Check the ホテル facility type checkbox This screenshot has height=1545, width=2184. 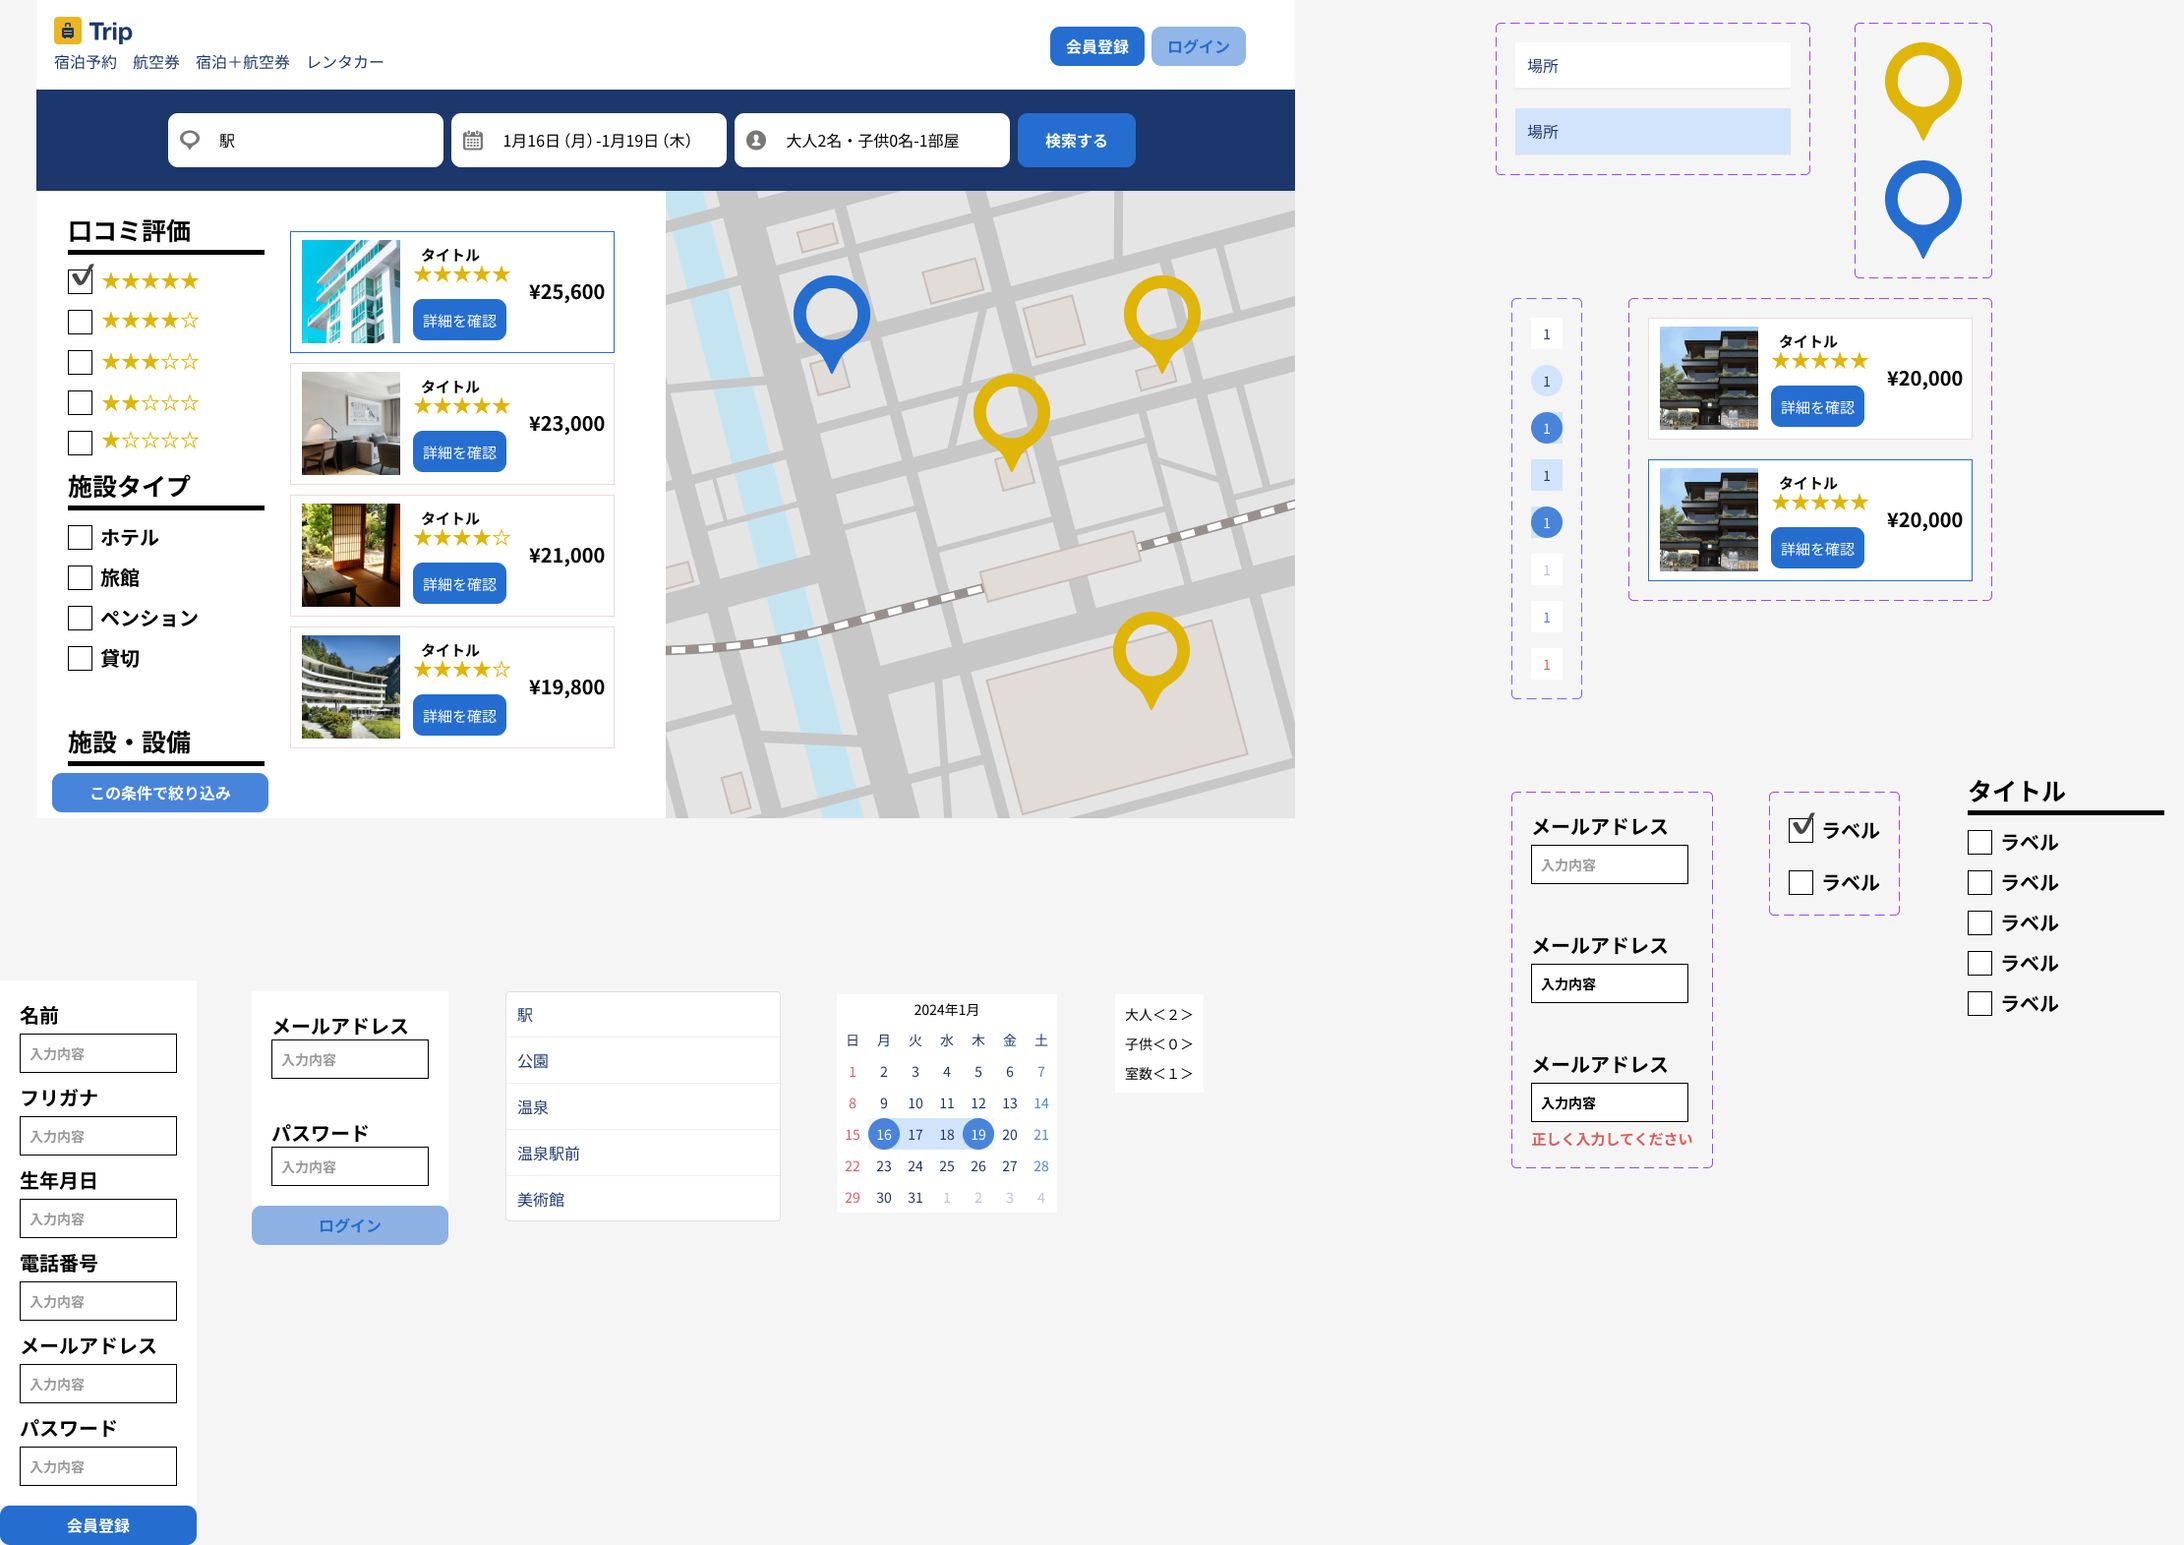(80, 537)
